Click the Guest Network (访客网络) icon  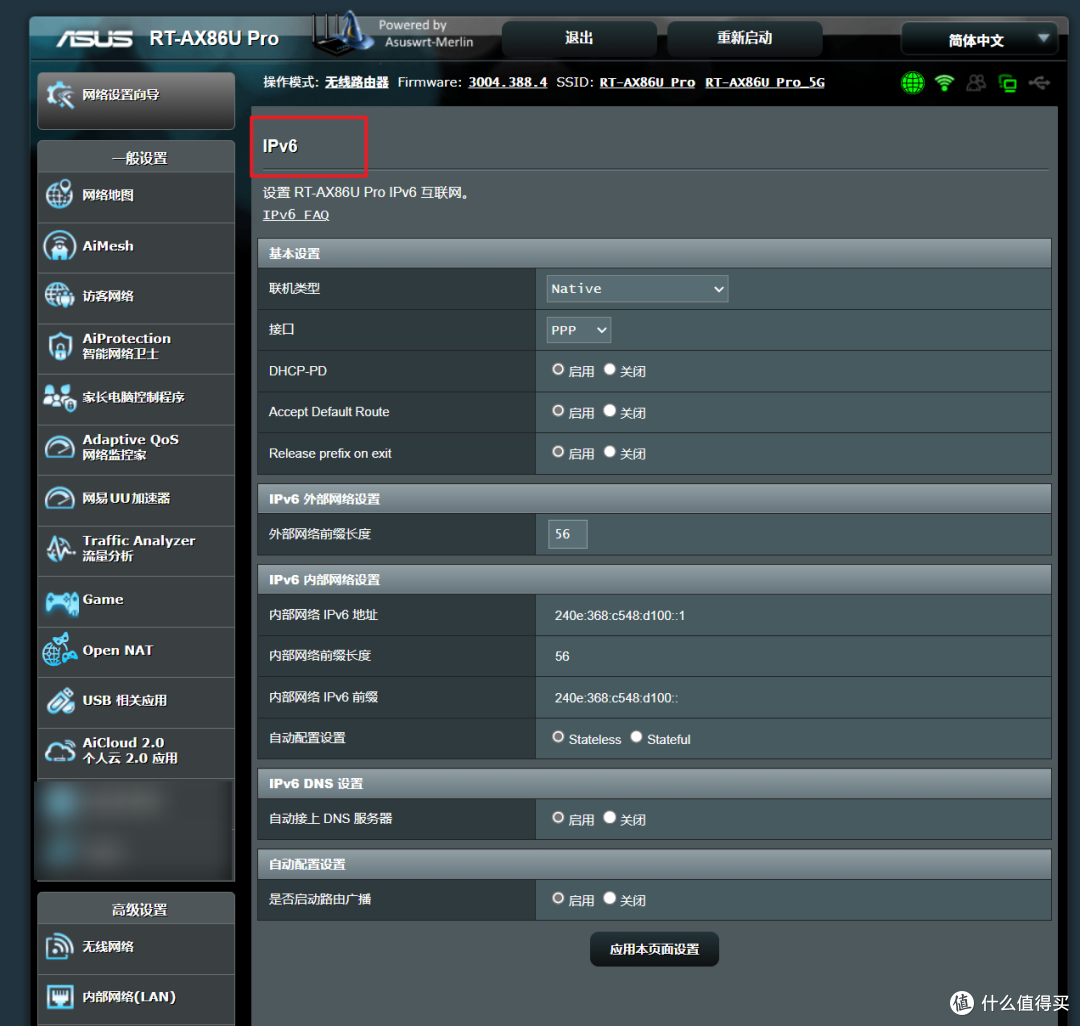(x=59, y=295)
